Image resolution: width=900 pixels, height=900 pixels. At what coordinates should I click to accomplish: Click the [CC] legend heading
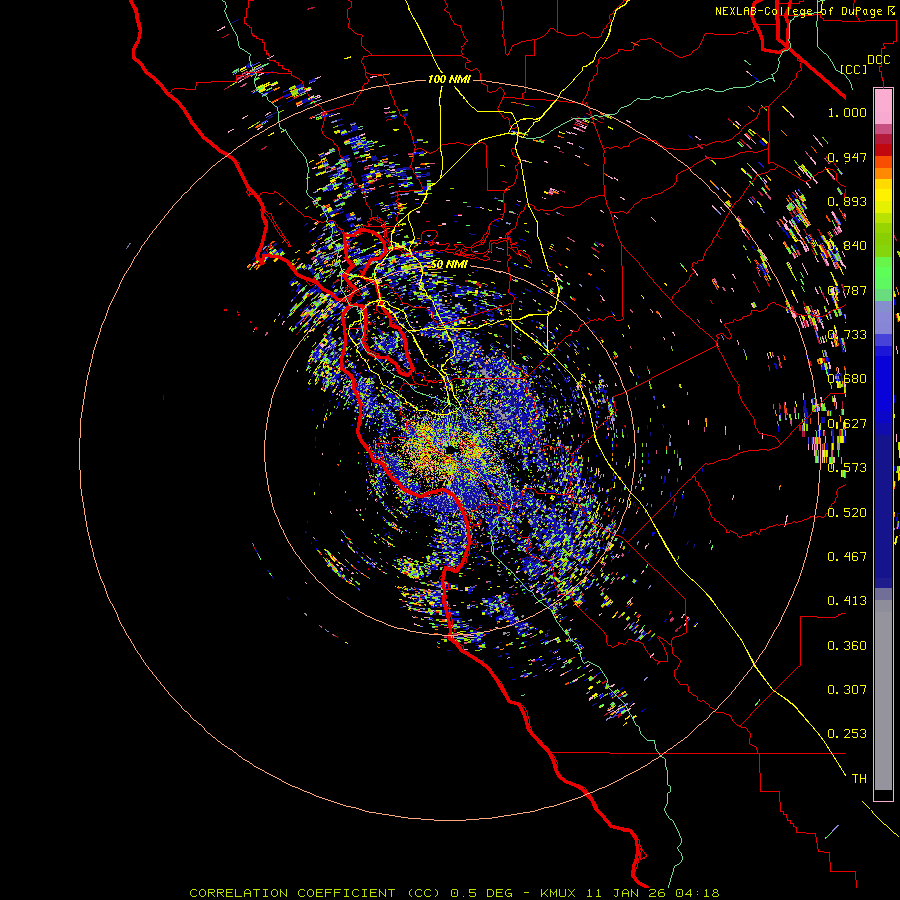point(854,69)
